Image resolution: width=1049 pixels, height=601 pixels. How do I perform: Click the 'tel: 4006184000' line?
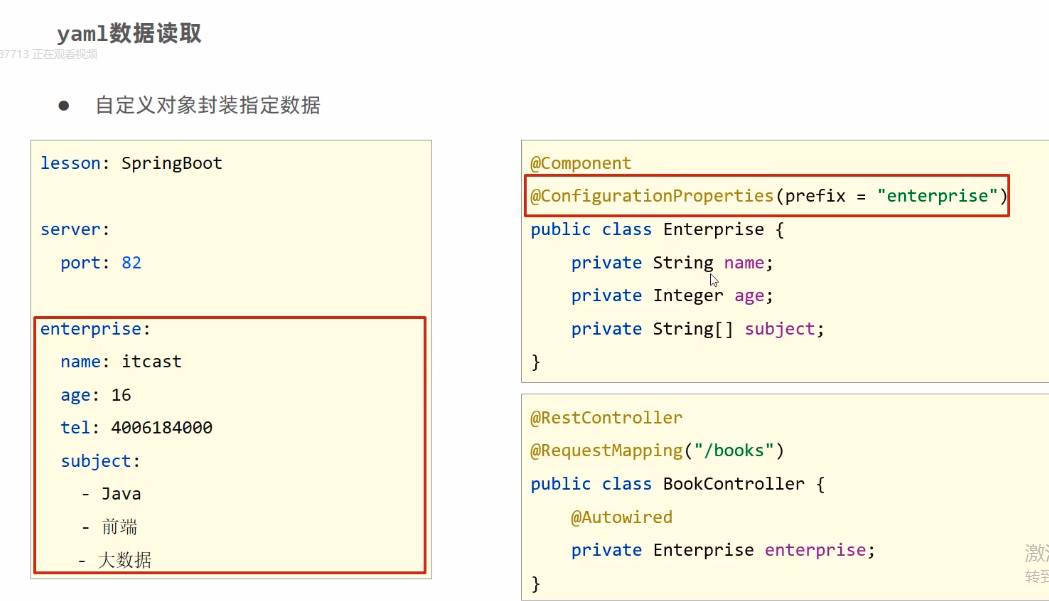click(x=136, y=428)
